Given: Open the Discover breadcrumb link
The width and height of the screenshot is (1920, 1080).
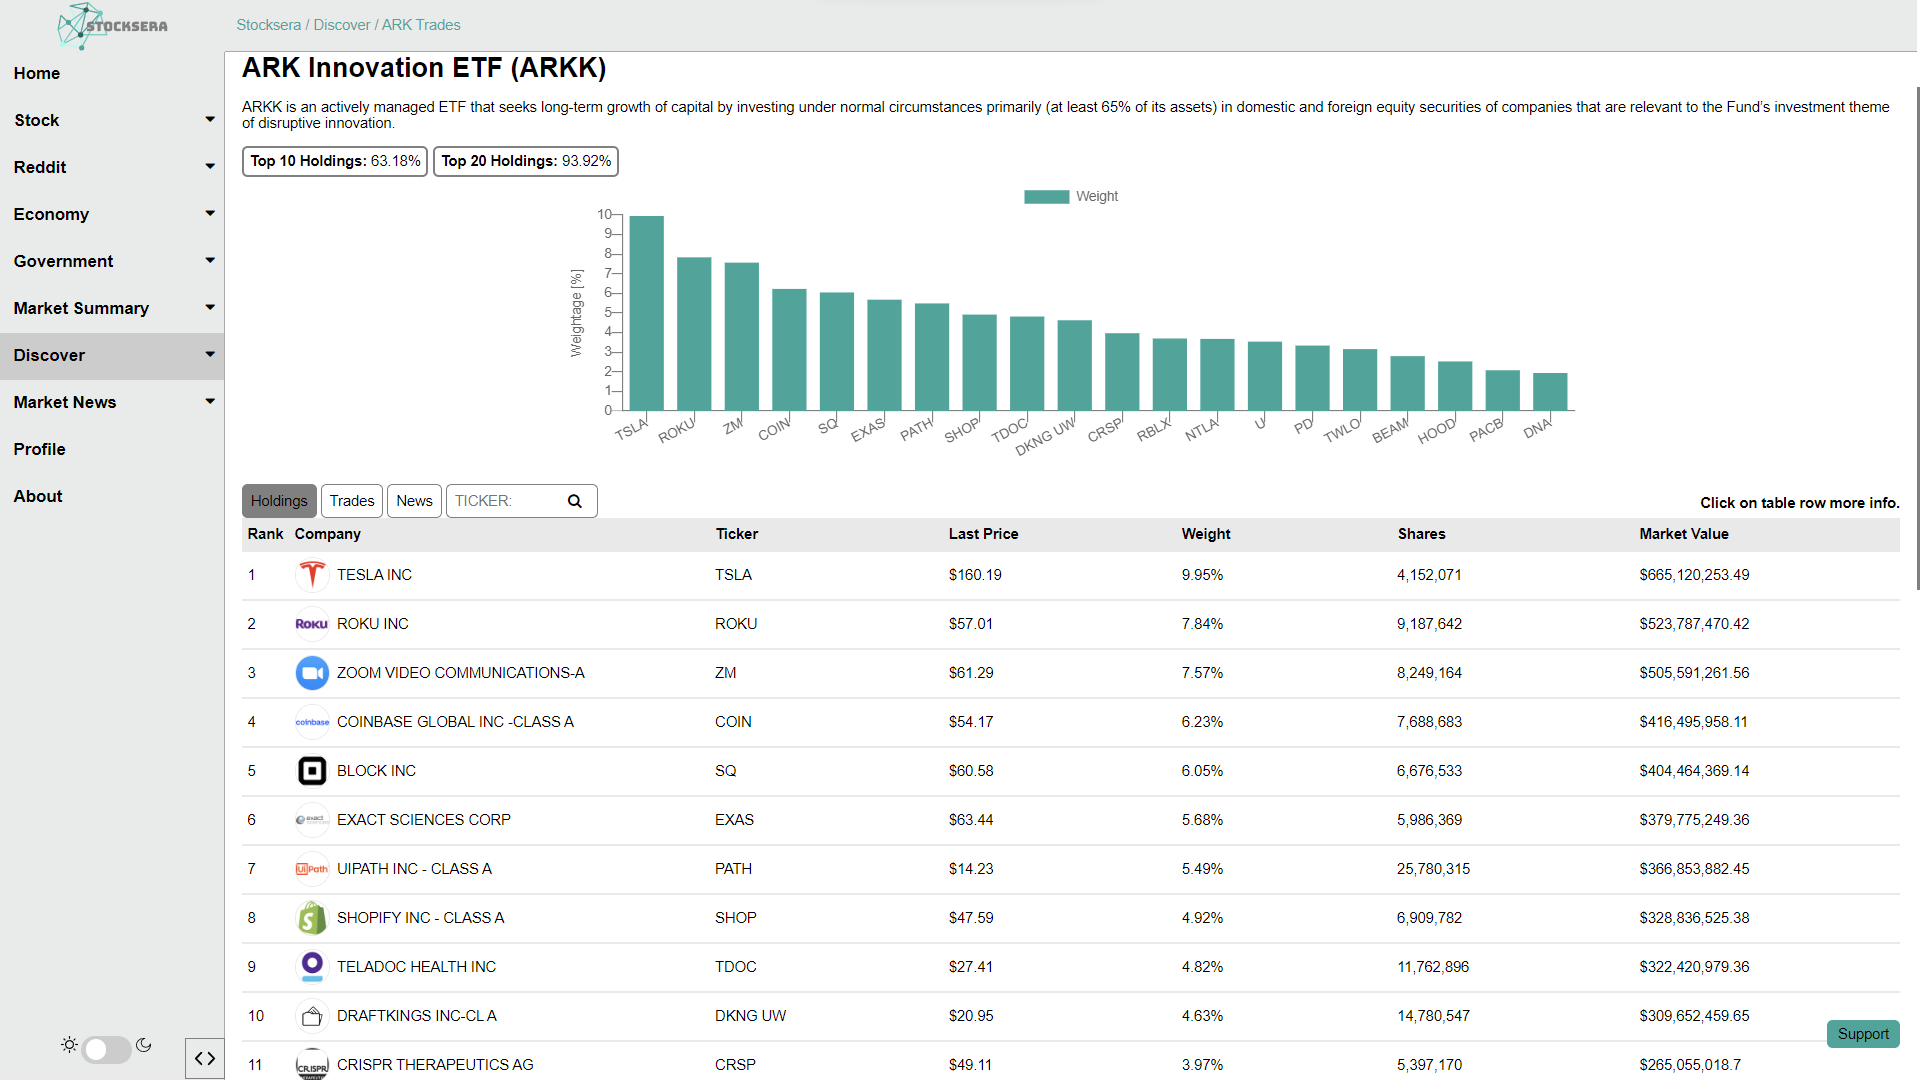Looking at the screenshot, I should tap(341, 25).
